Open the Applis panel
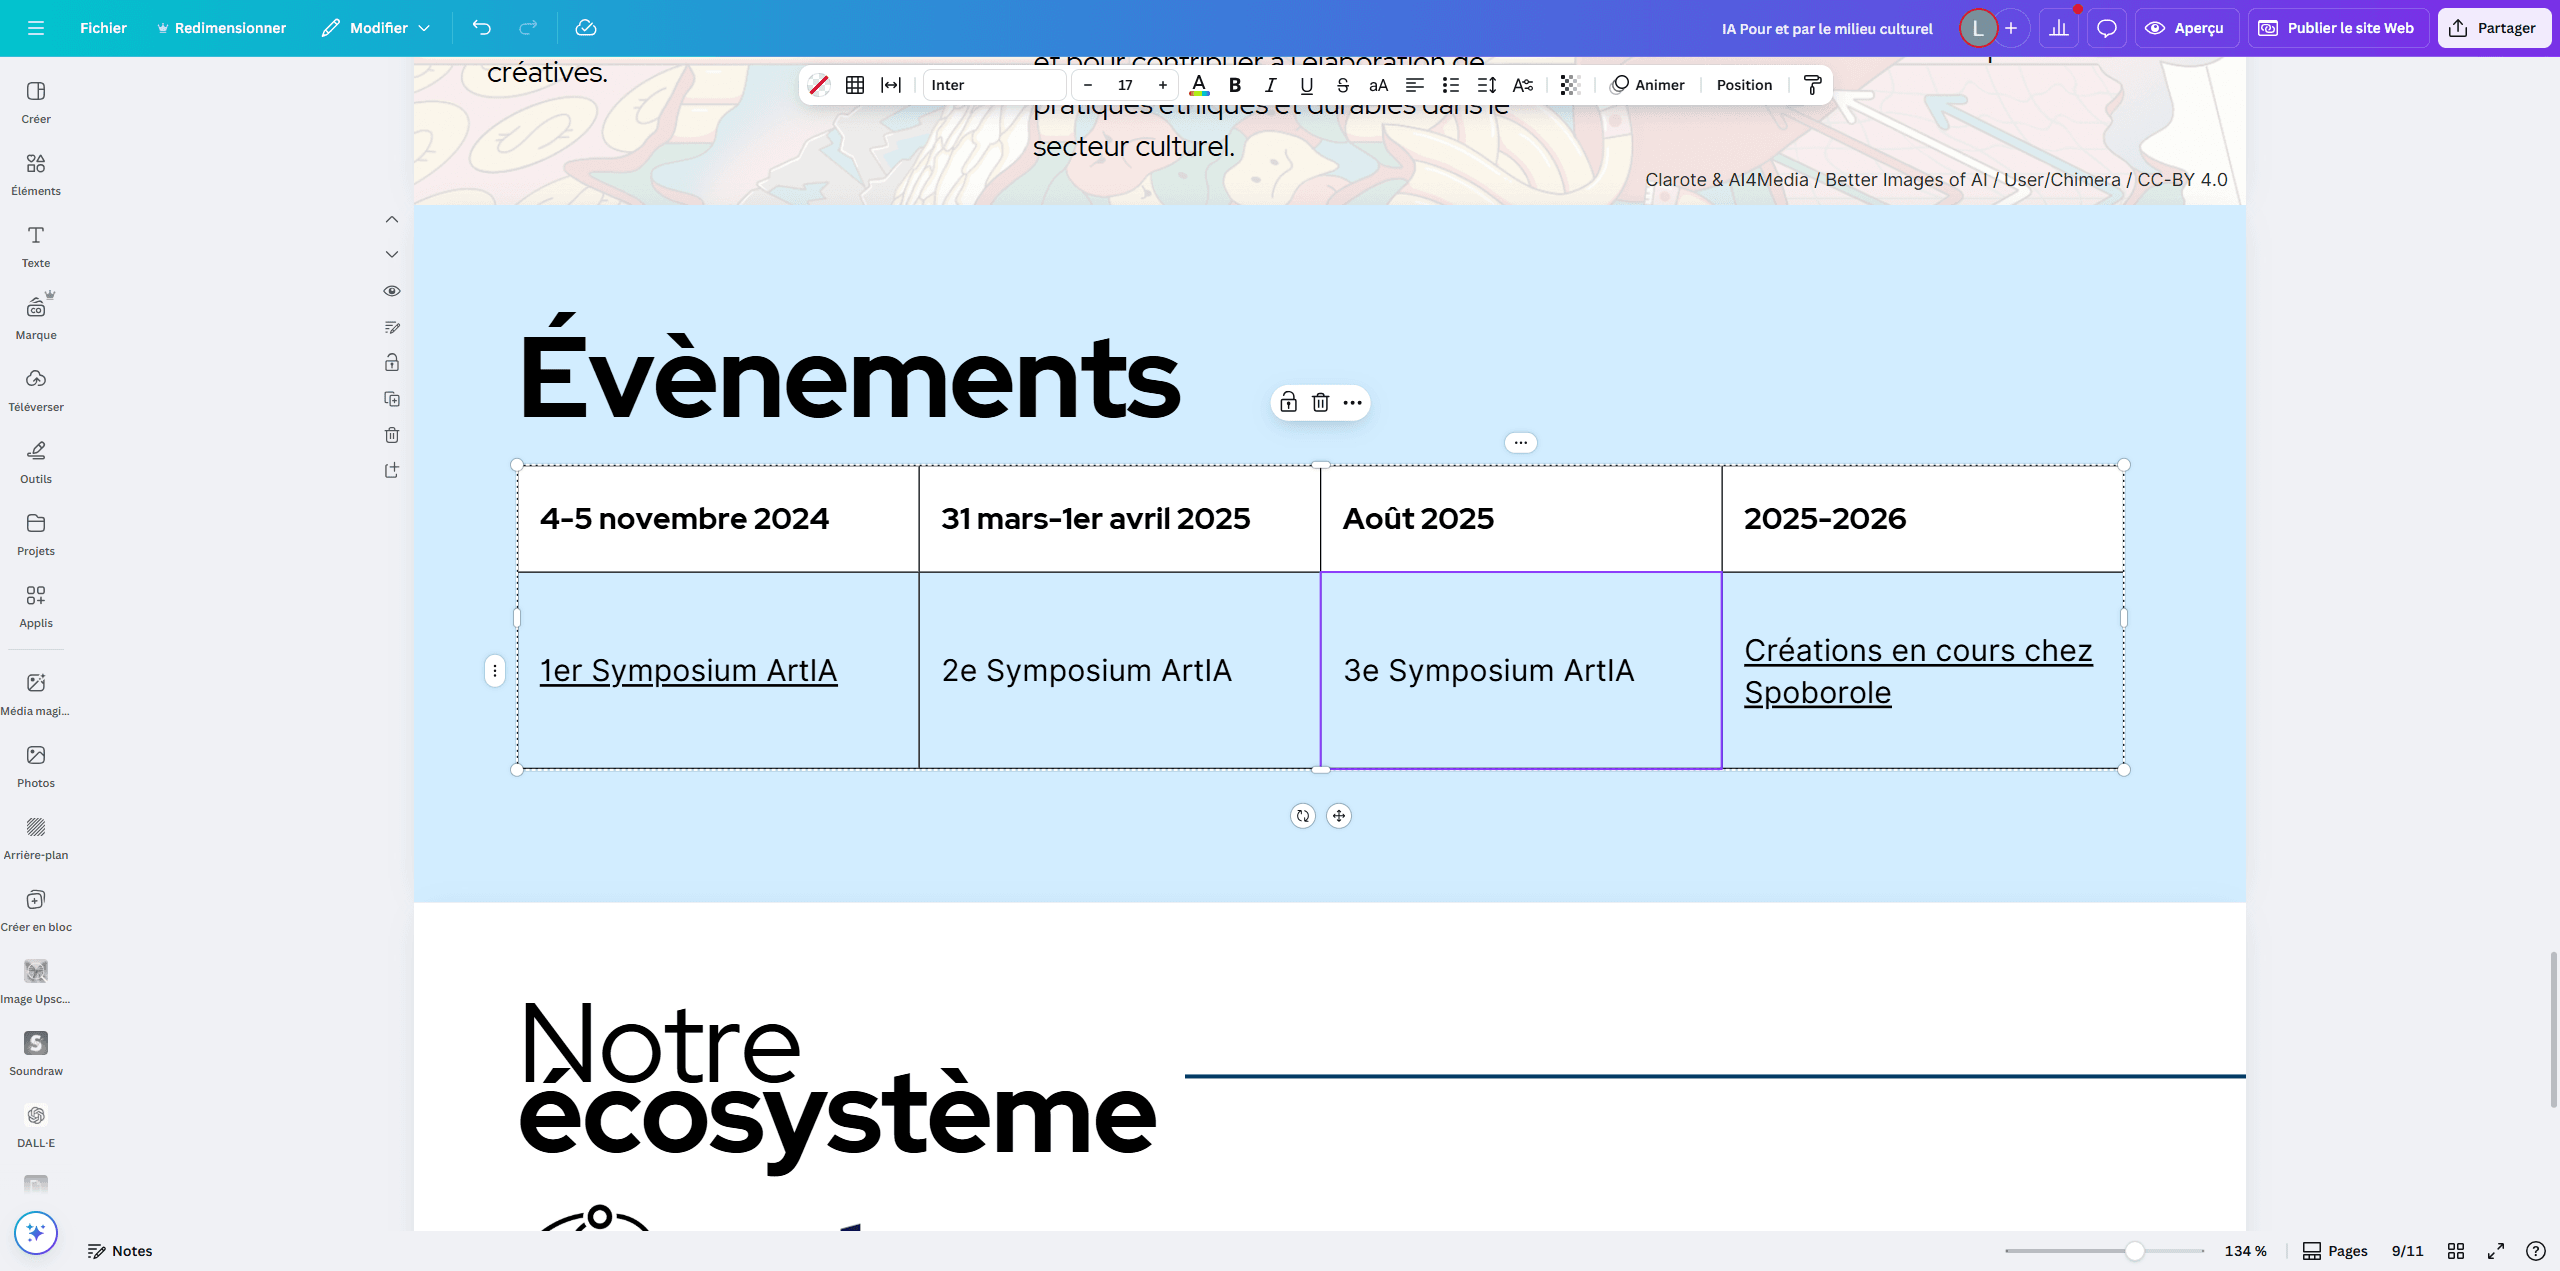Viewport: 2560px width, 1271px height. point(36,606)
